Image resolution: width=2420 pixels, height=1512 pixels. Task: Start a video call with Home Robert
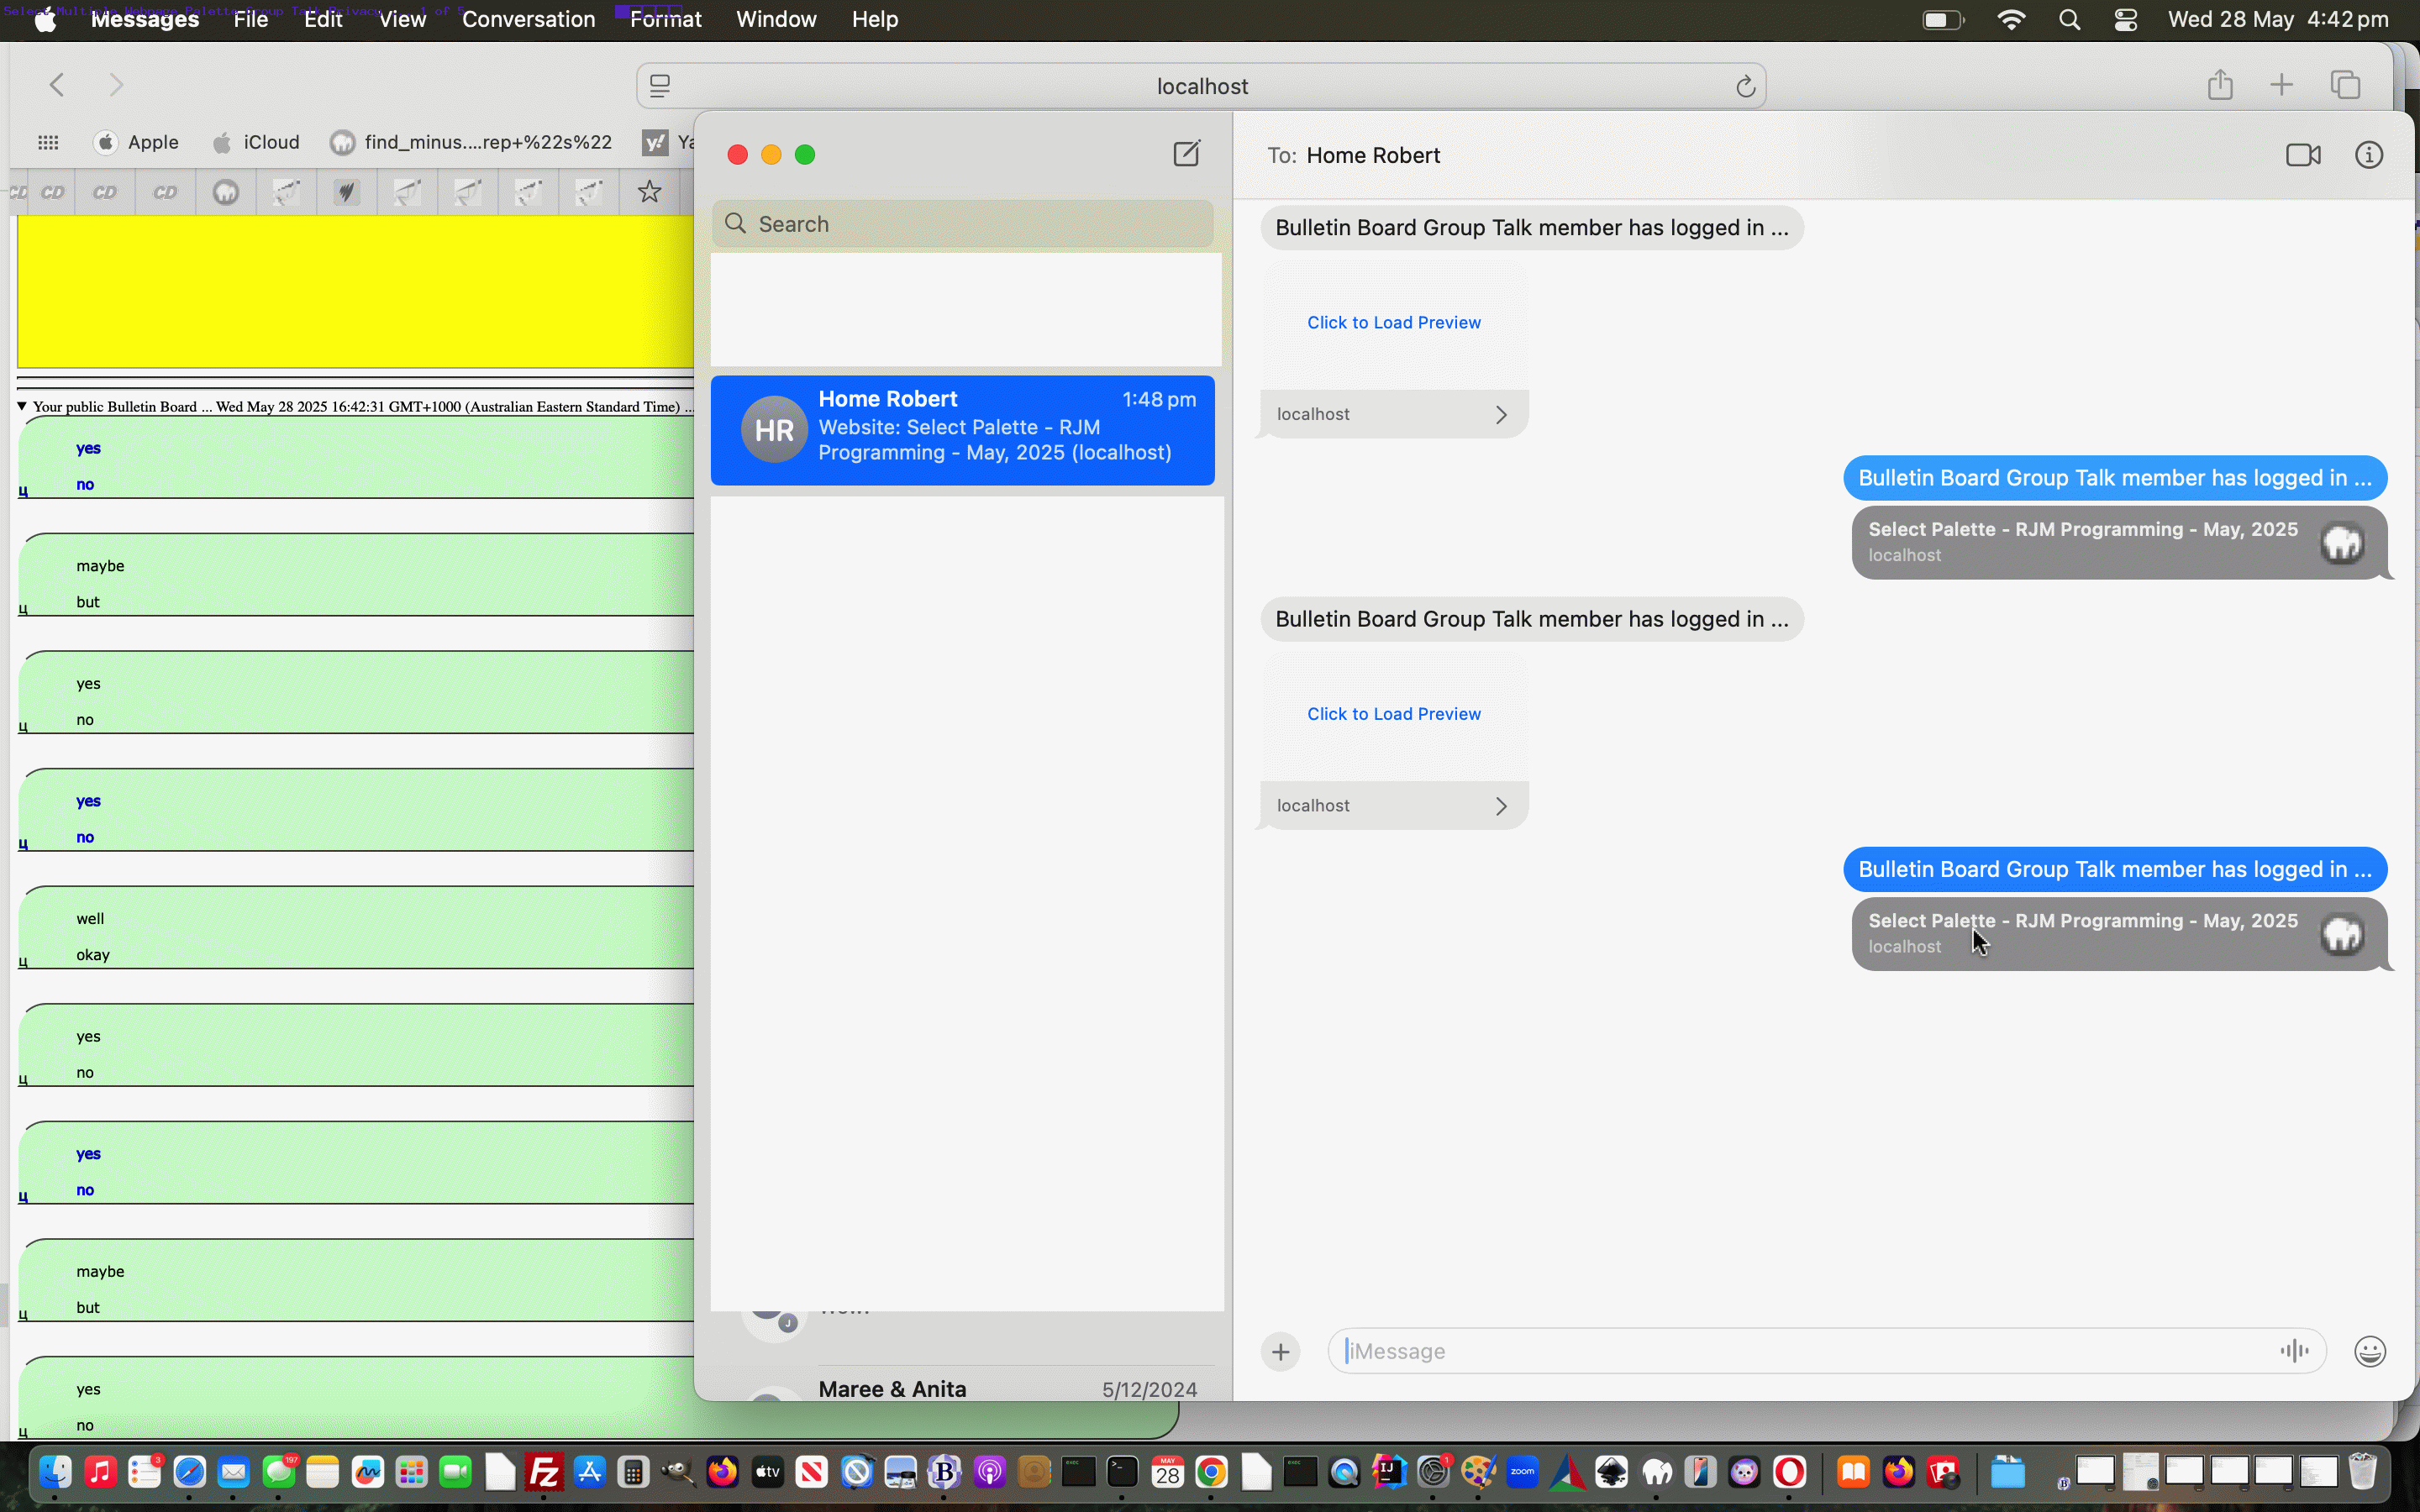click(2303, 155)
